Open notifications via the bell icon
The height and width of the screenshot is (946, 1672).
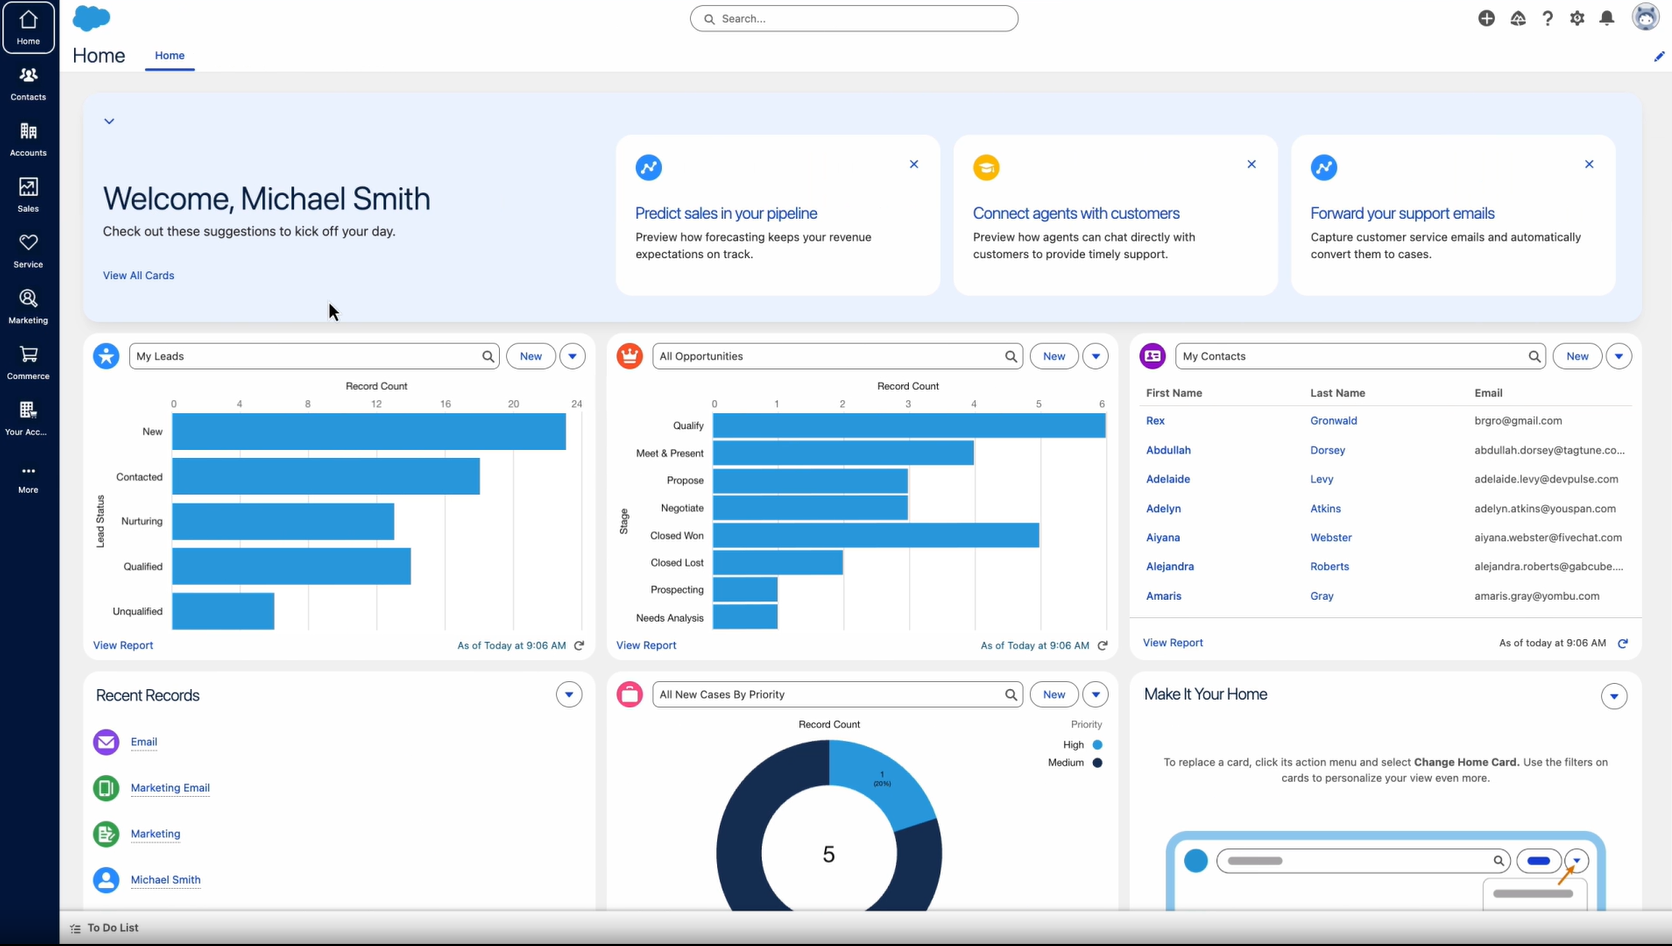(1607, 18)
